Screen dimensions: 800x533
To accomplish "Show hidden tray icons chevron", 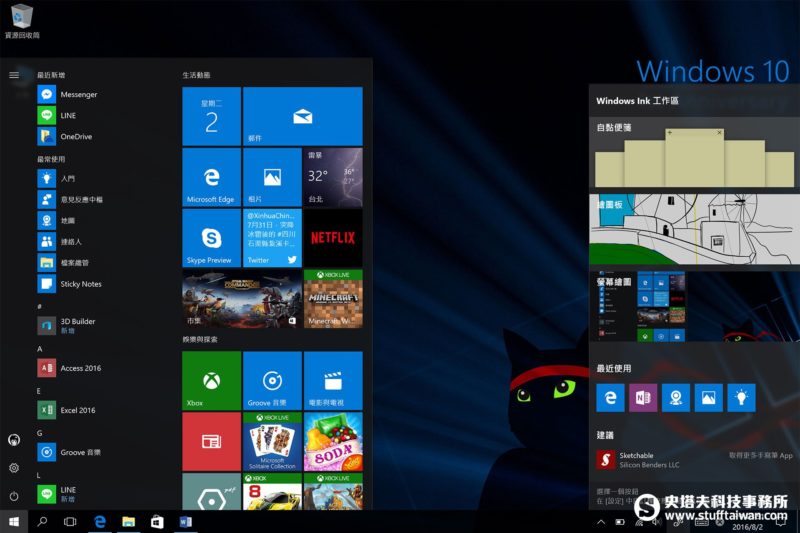I will coord(601,522).
